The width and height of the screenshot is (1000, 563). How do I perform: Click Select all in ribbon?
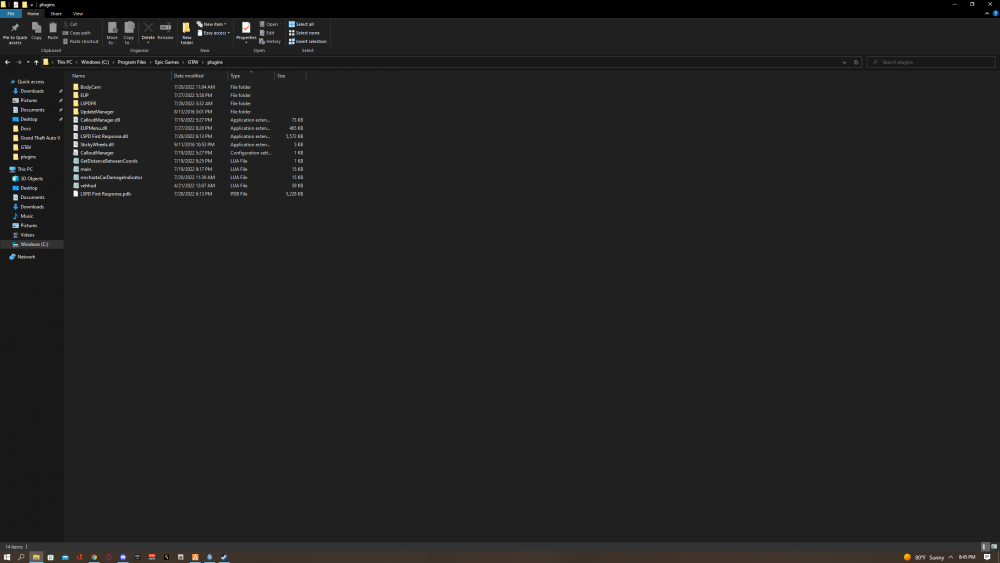[x=302, y=24]
